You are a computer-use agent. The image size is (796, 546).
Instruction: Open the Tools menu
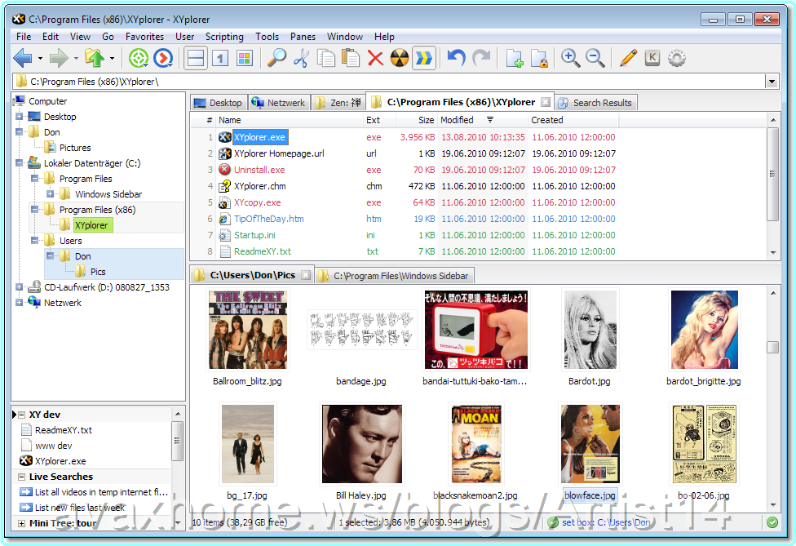click(267, 37)
